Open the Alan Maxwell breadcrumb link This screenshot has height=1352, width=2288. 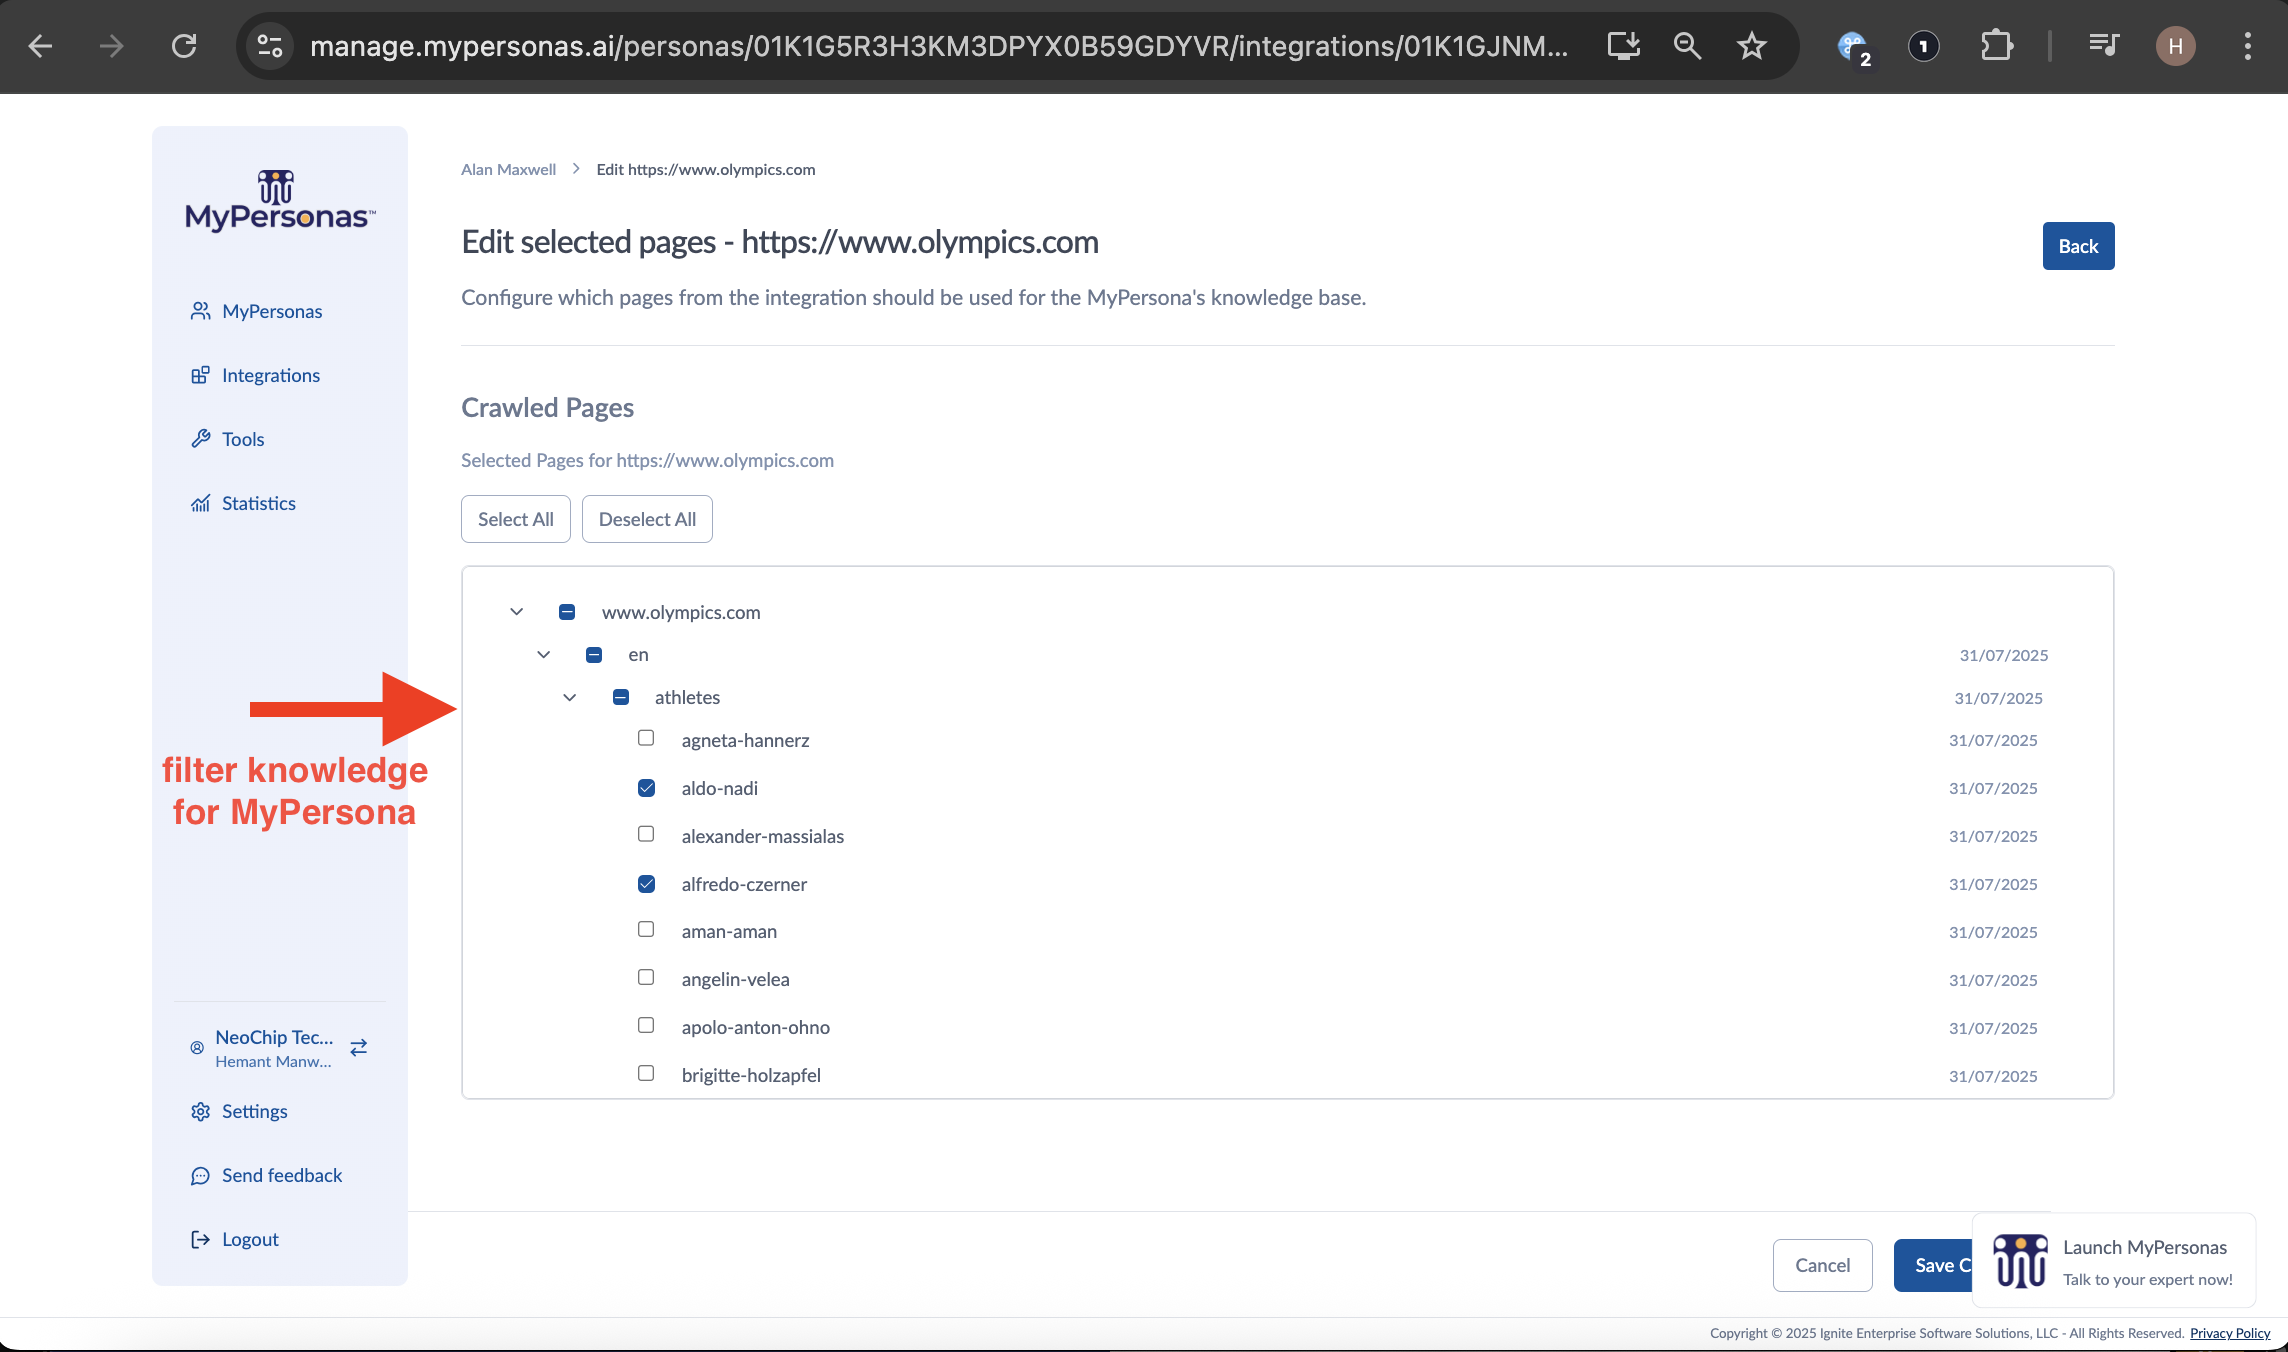pos(508,169)
